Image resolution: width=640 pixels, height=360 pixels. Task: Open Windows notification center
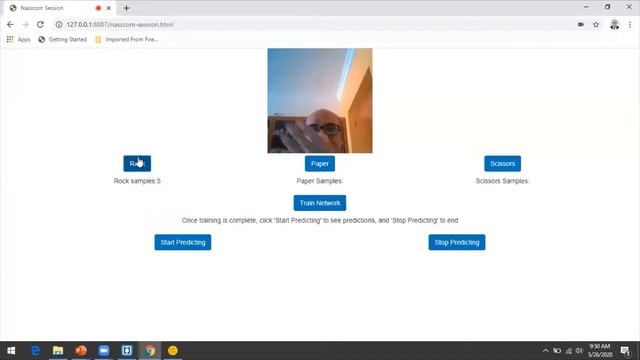(x=625, y=351)
